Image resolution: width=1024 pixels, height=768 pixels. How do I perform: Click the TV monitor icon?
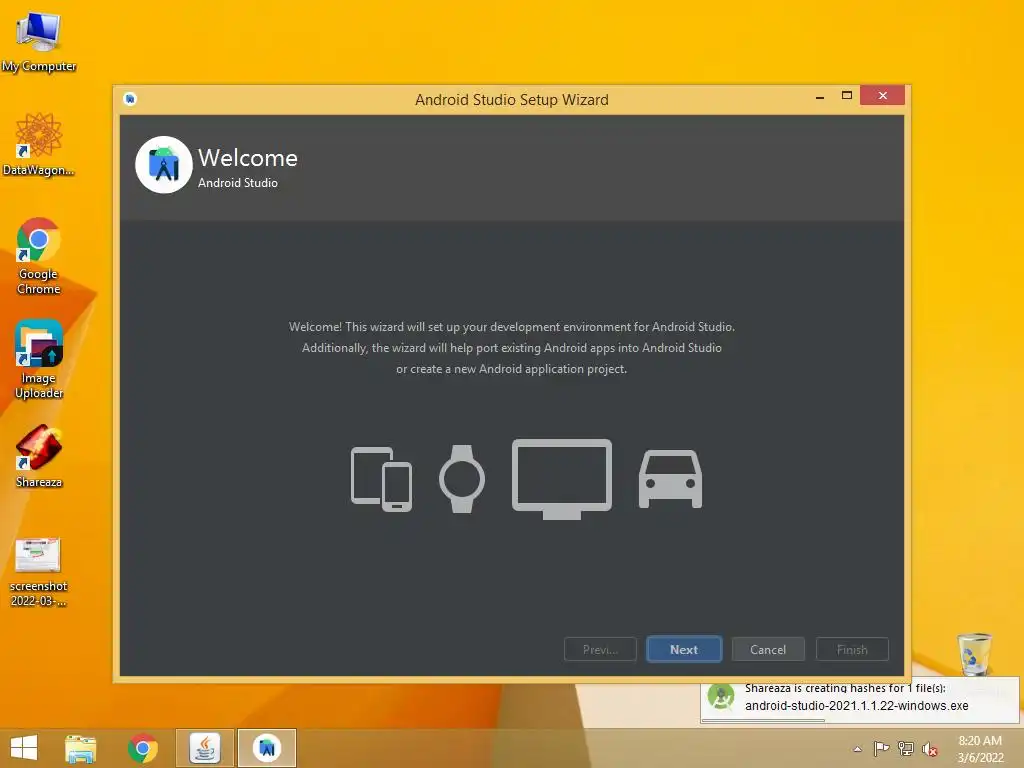coord(562,479)
